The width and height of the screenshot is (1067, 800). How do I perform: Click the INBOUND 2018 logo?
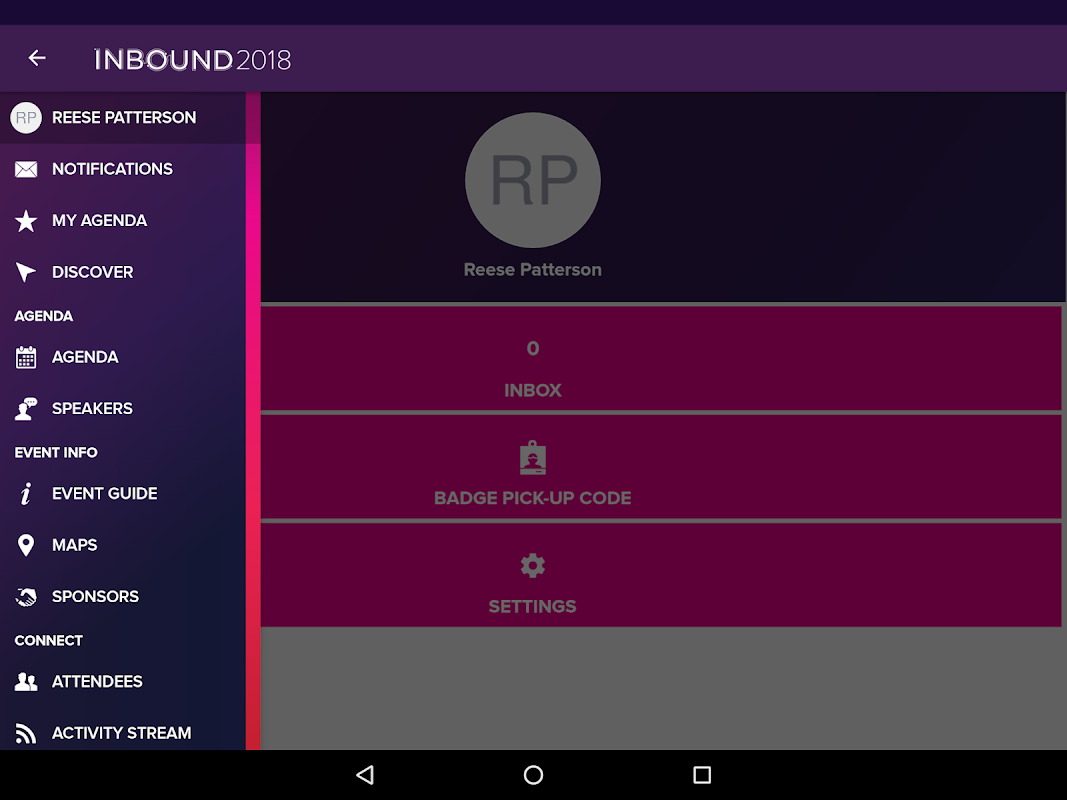(x=193, y=60)
